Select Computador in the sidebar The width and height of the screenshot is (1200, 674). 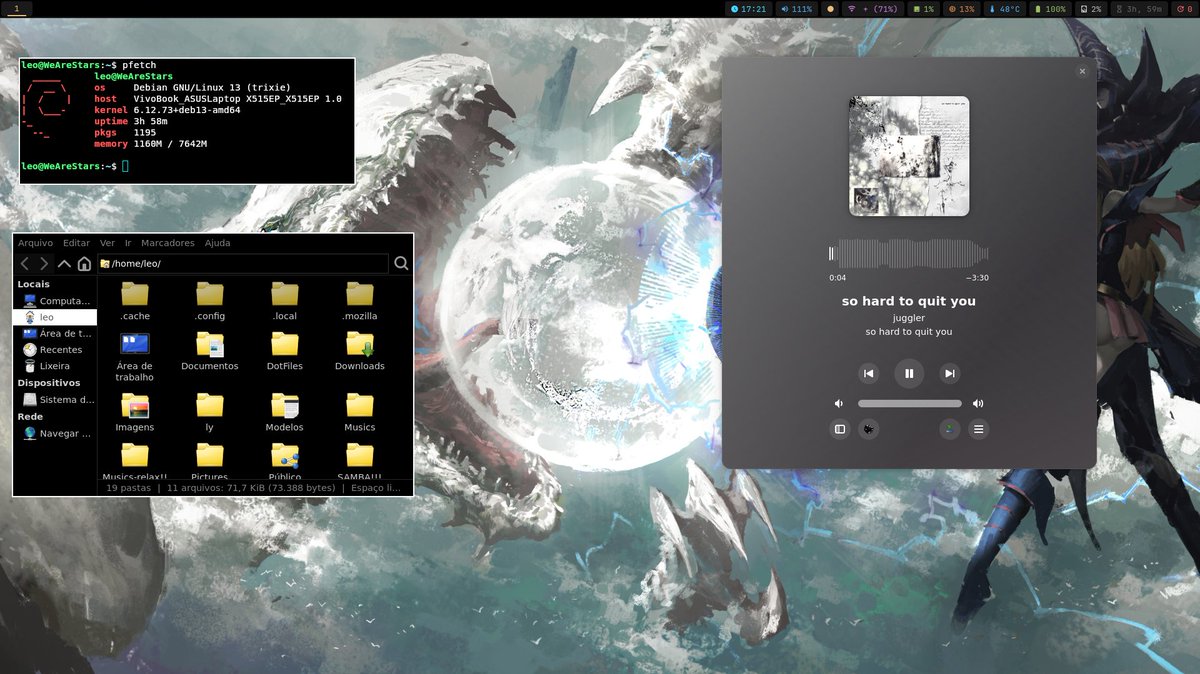coord(55,300)
